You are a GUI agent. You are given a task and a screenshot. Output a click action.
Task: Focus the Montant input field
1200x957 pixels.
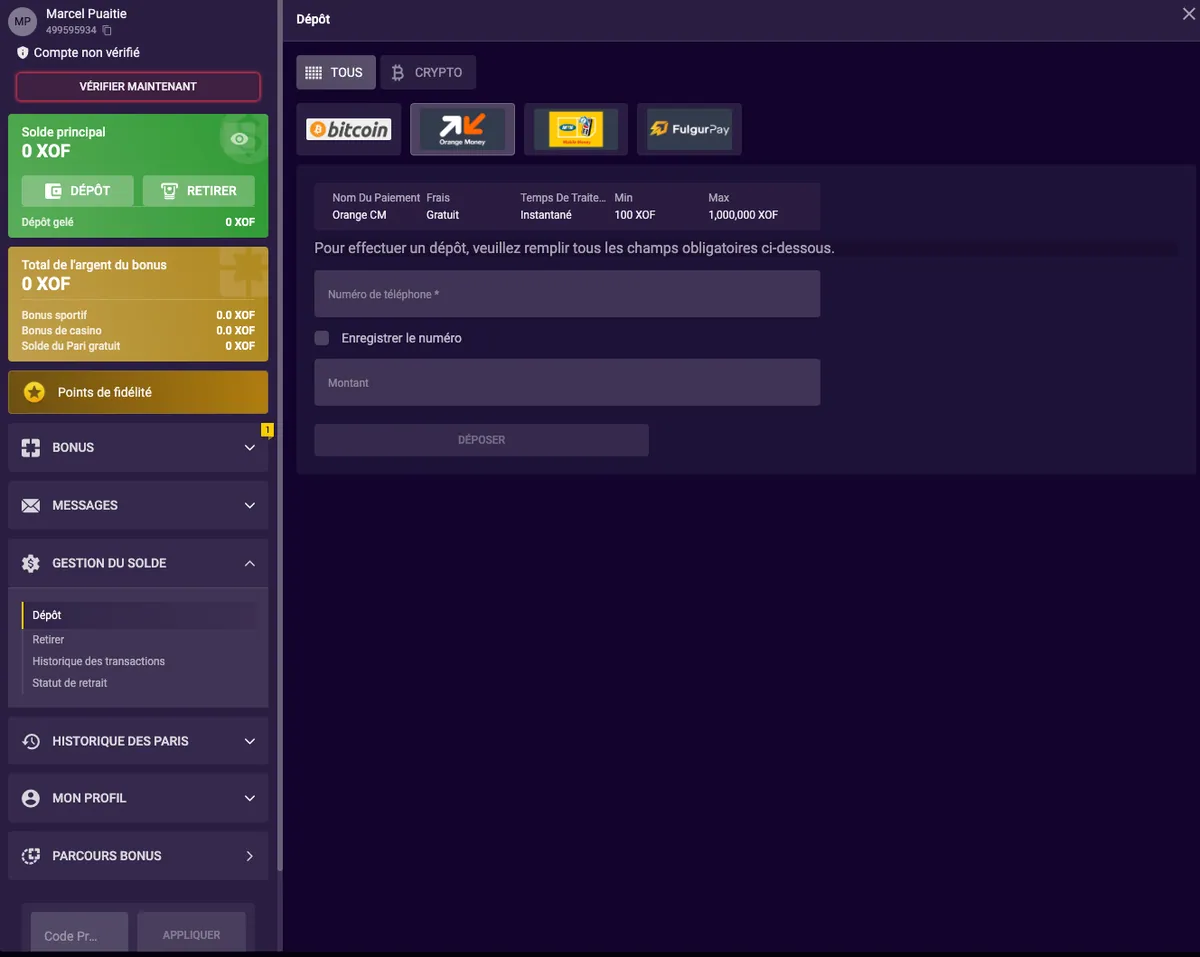[x=567, y=383]
